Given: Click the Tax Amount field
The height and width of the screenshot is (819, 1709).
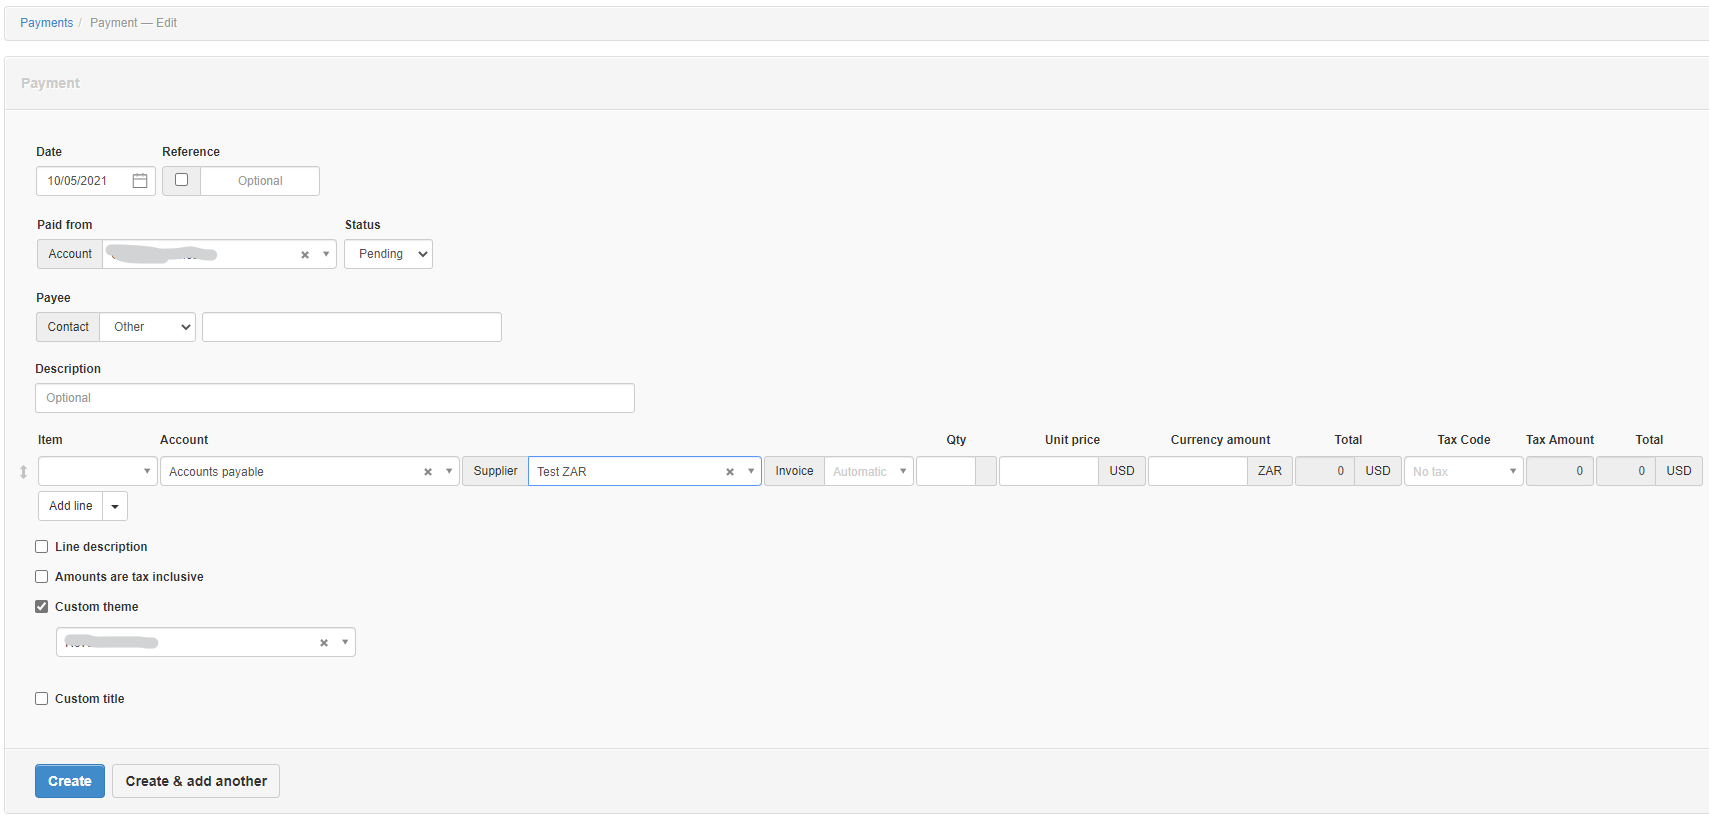Looking at the screenshot, I should (x=1560, y=471).
